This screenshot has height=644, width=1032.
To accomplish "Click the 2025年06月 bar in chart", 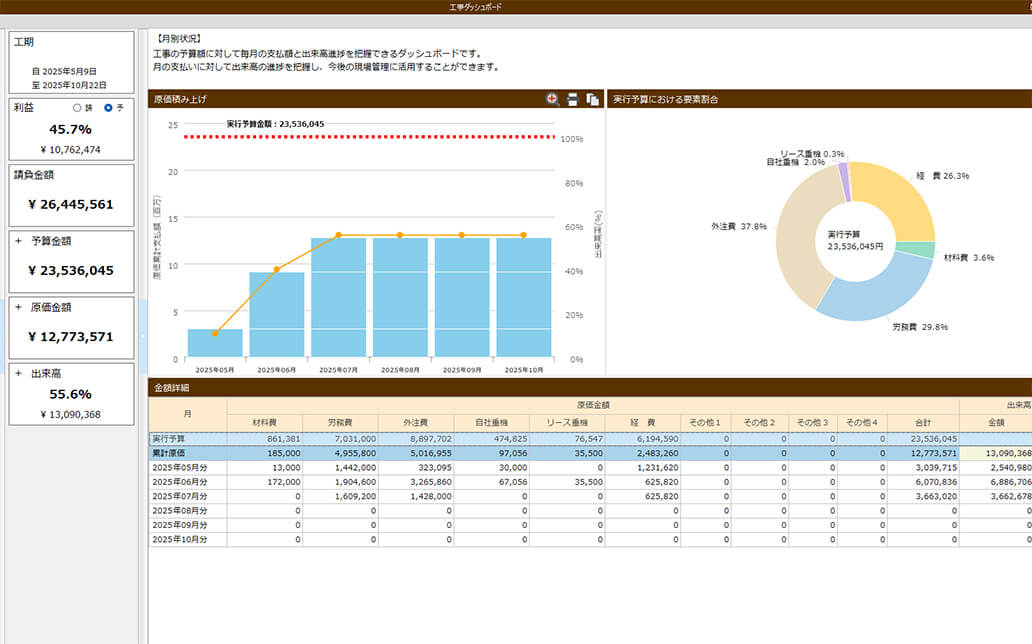I will tap(277, 314).
